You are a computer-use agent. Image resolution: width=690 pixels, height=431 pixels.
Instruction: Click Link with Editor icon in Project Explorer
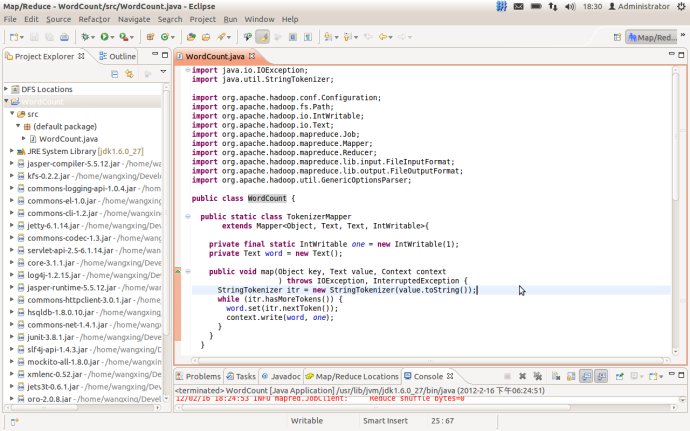pyautogui.click(x=130, y=74)
